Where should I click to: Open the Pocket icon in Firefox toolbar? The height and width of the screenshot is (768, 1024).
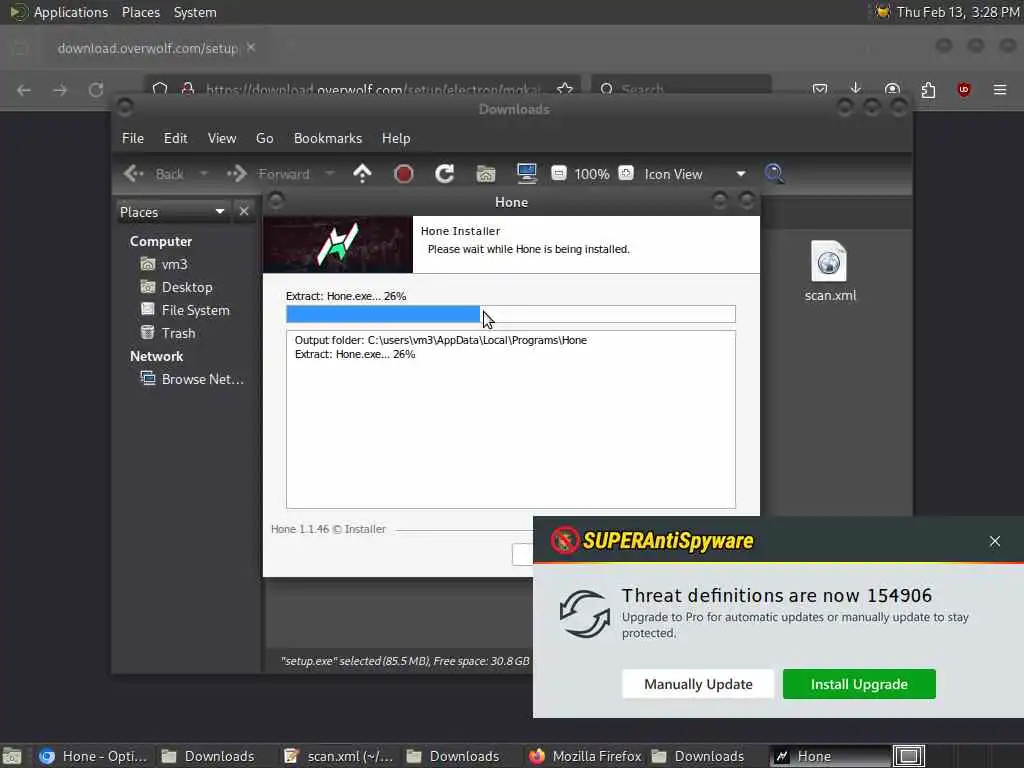click(820, 89)
